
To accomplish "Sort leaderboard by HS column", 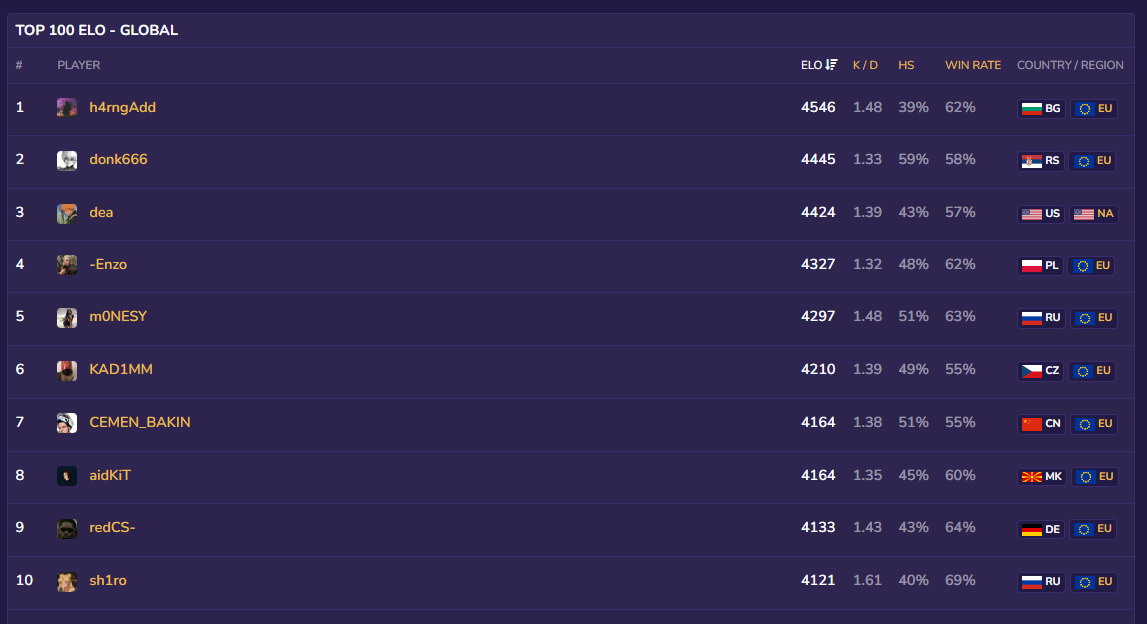I will point(906,65).
